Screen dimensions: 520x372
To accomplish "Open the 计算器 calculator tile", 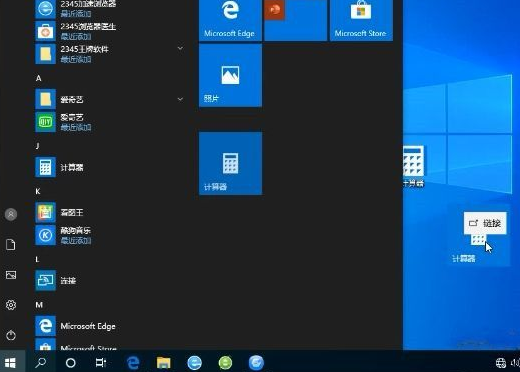I will pos(230,163).
